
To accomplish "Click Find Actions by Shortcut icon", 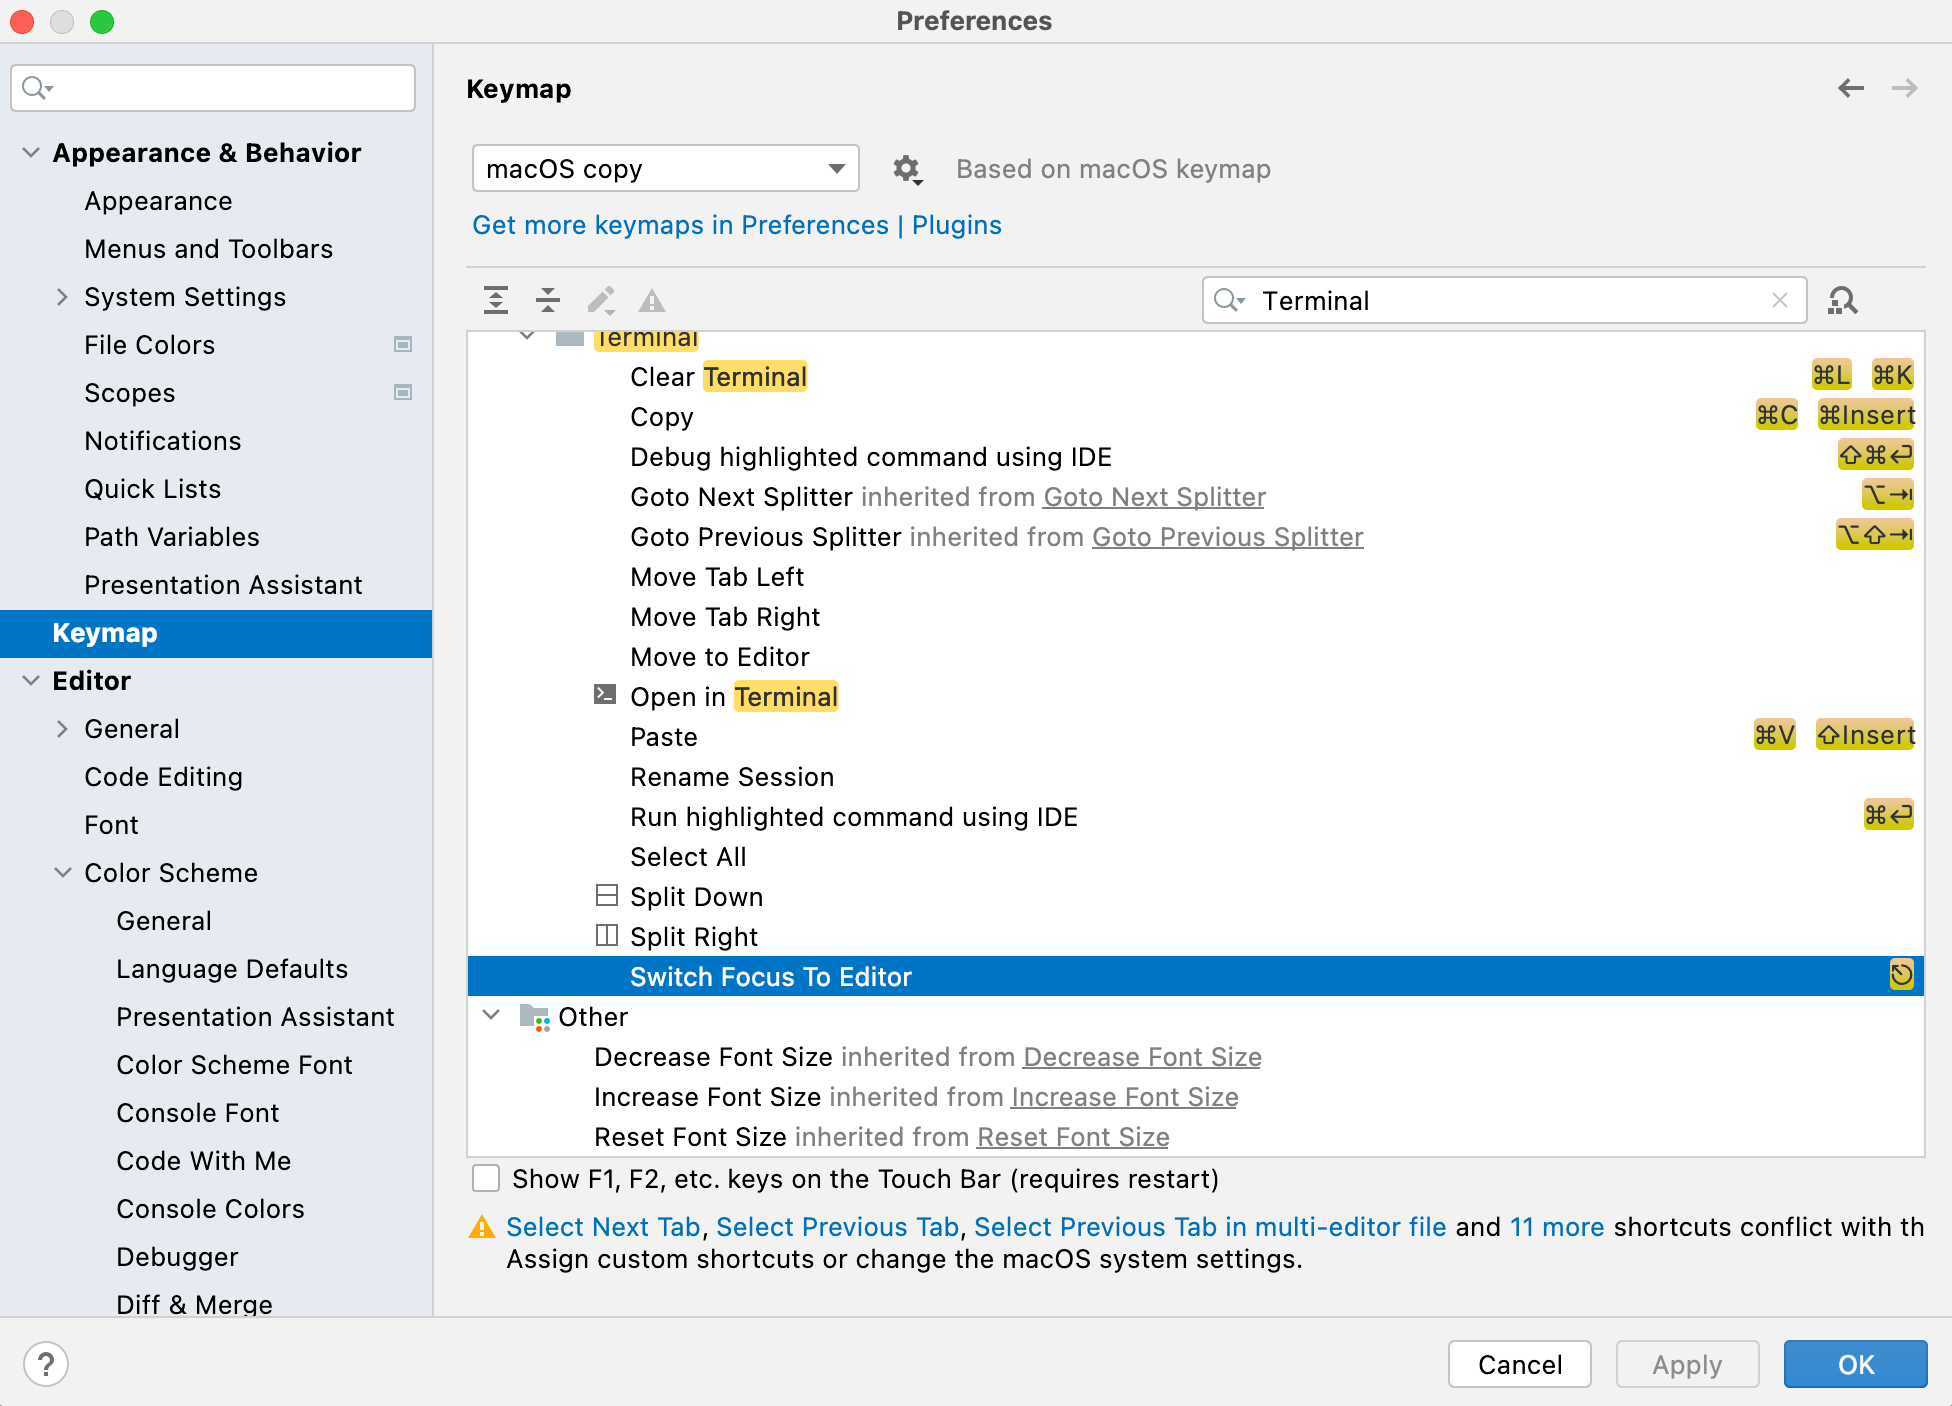I will click(1842, 300).
